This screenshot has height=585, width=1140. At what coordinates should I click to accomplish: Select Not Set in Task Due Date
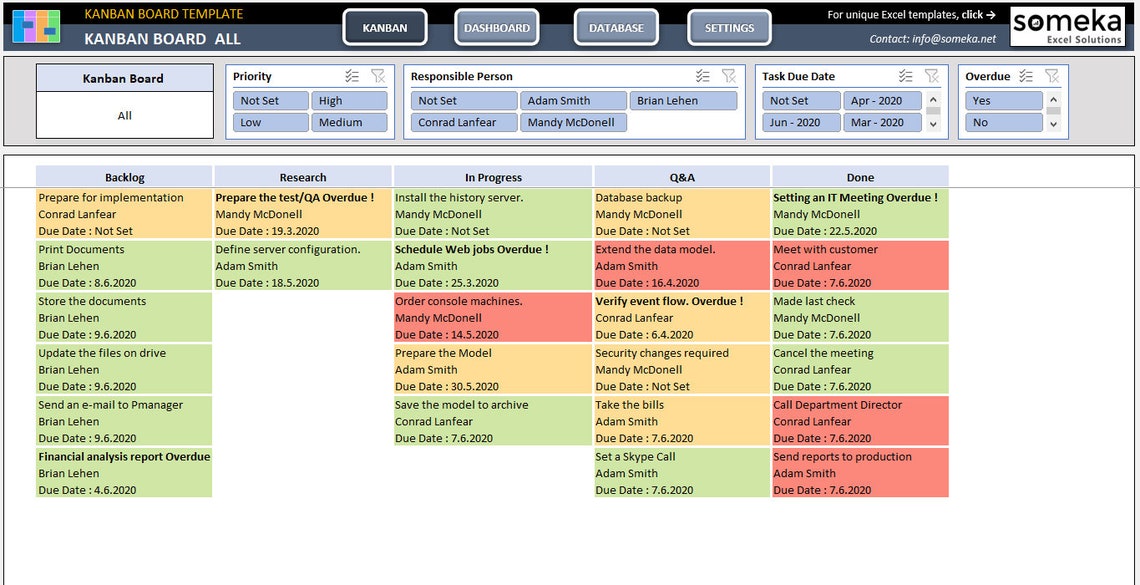(x=801, y=101)
